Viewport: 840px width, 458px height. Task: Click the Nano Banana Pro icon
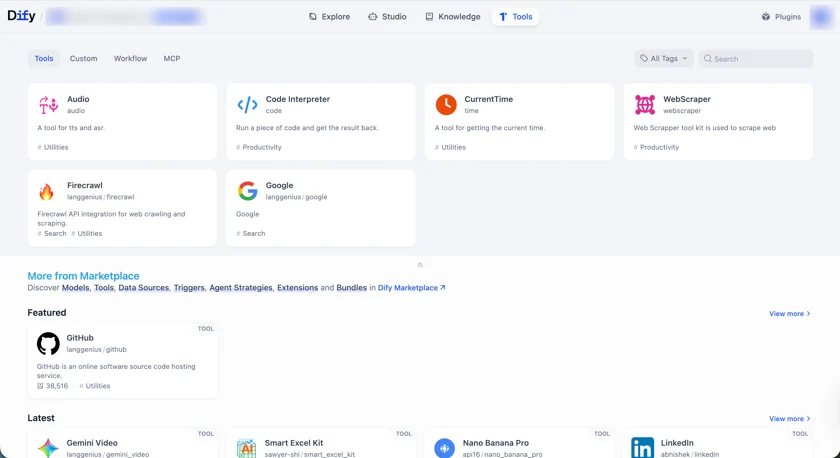tap(444, 448)
